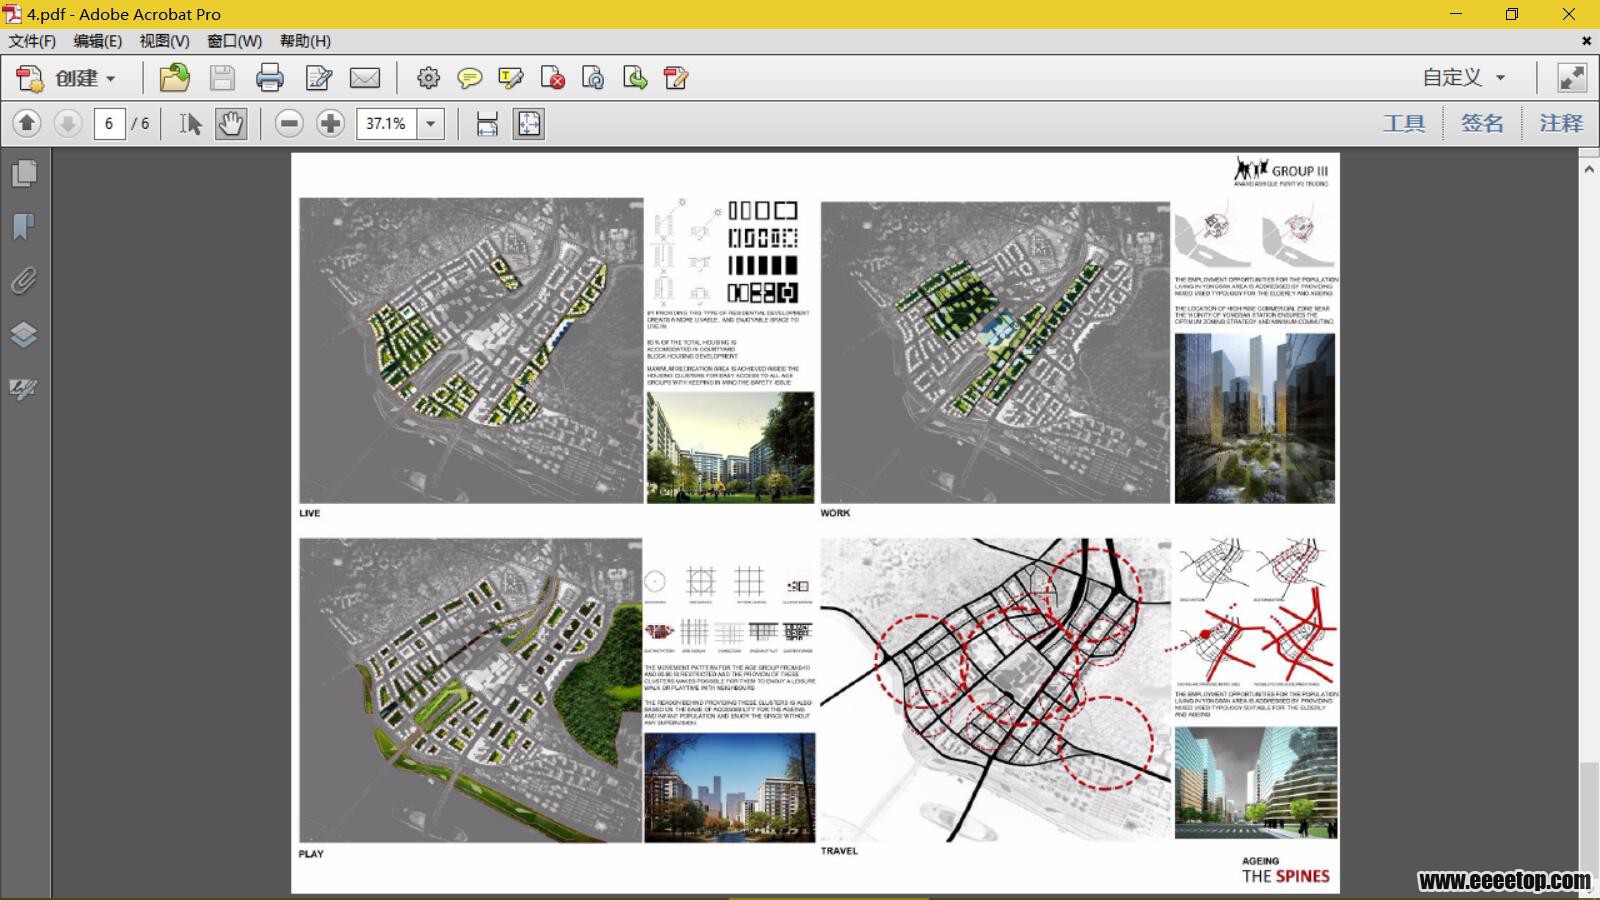Open the zoom level dropdown arrow
This screenshot has height=900, width=1600.
tap(431, 123)
